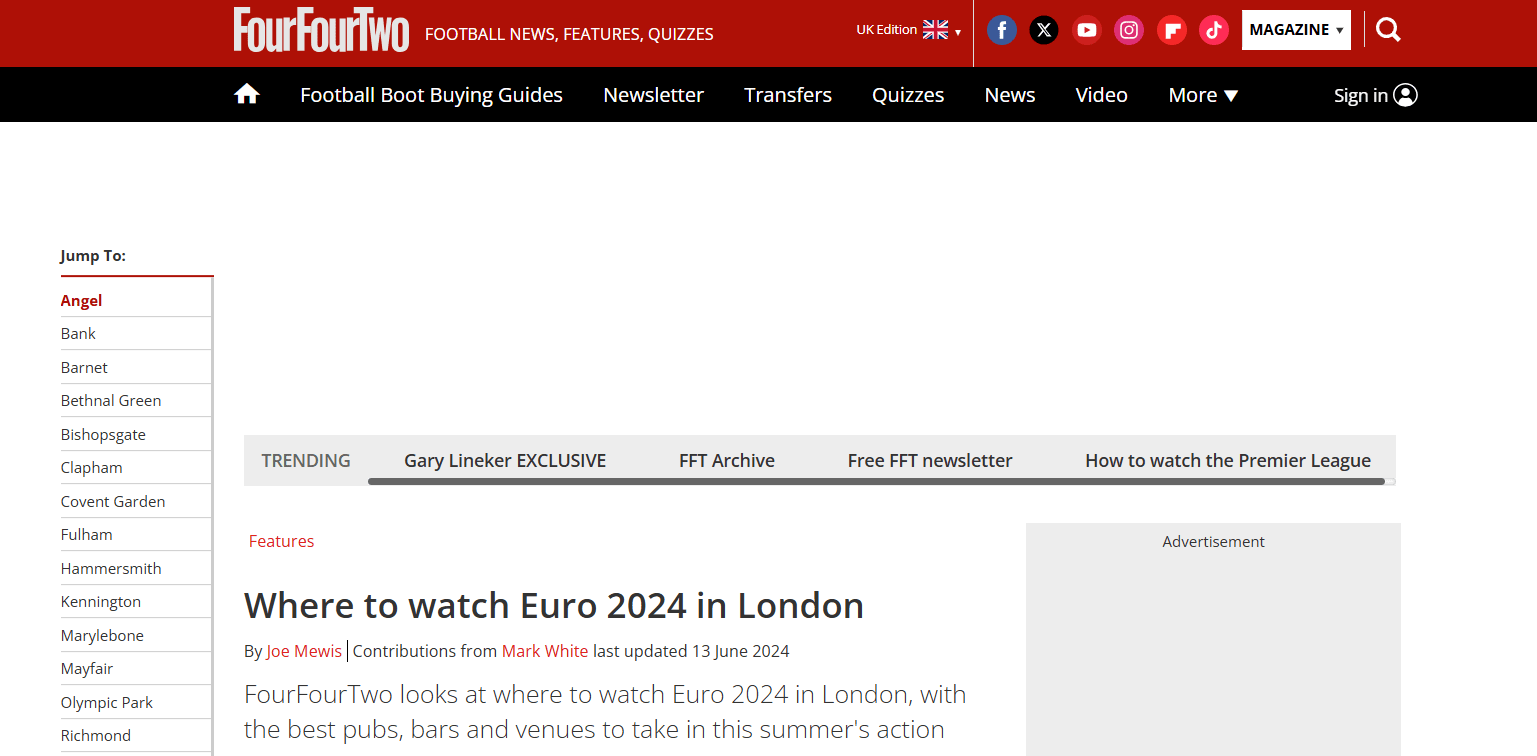Image resolution: width=1537 pixels, height=756 pixels.
Task: Expand the UK Edition selector
Action: tap(907, 30)
